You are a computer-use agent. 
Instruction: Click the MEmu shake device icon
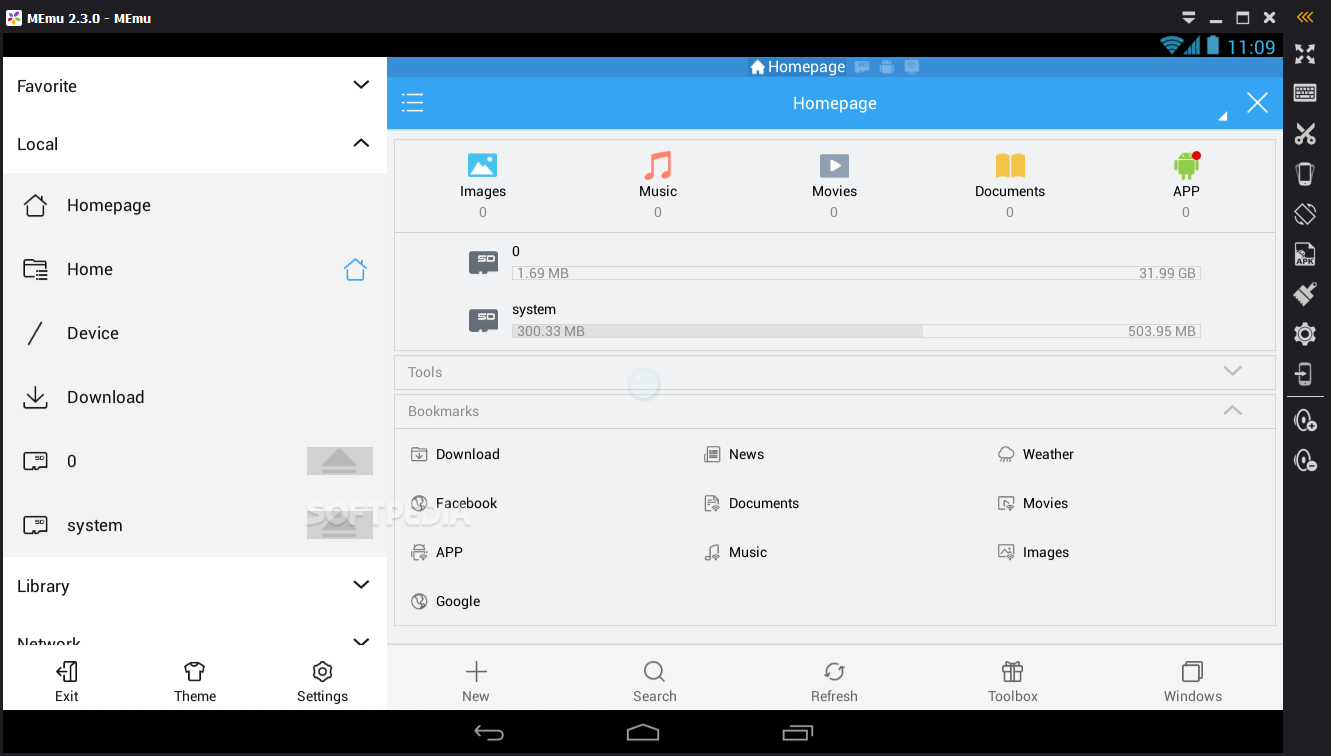point(1305,173)
